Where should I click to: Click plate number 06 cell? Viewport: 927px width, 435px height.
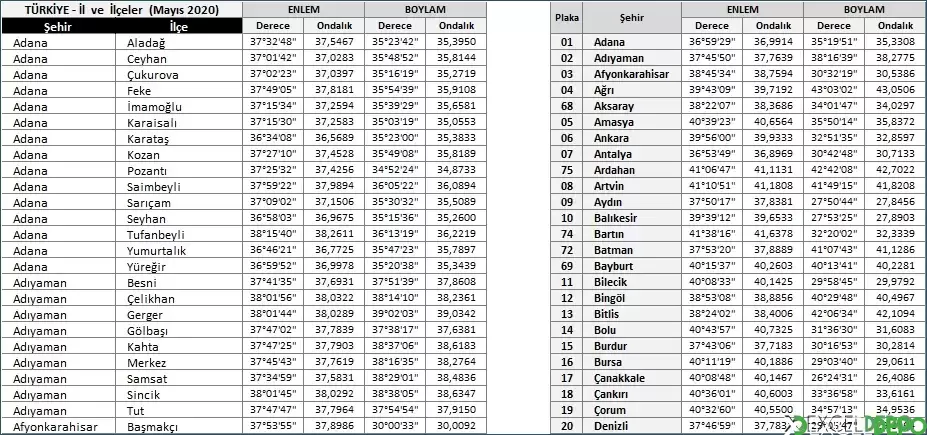(568, 138)
